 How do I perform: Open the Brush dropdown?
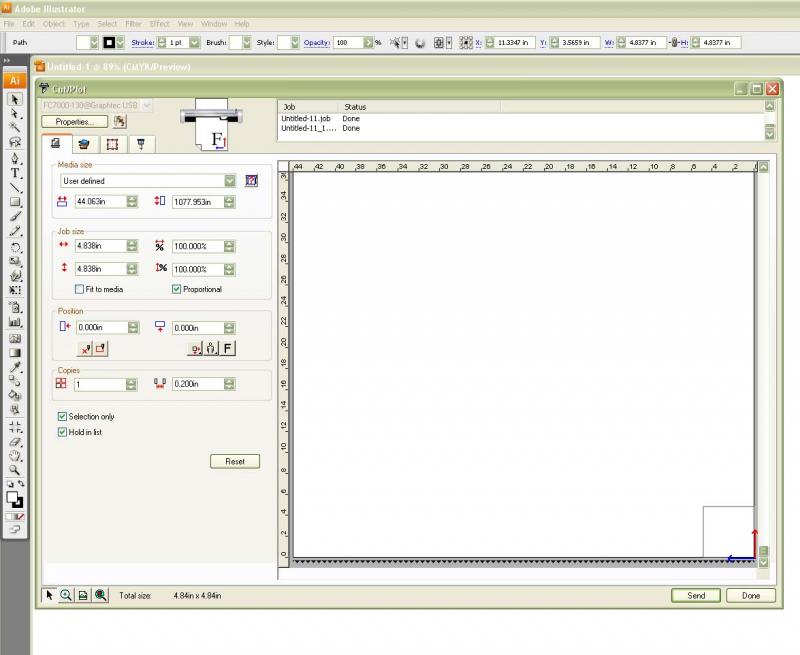point(246,43)
